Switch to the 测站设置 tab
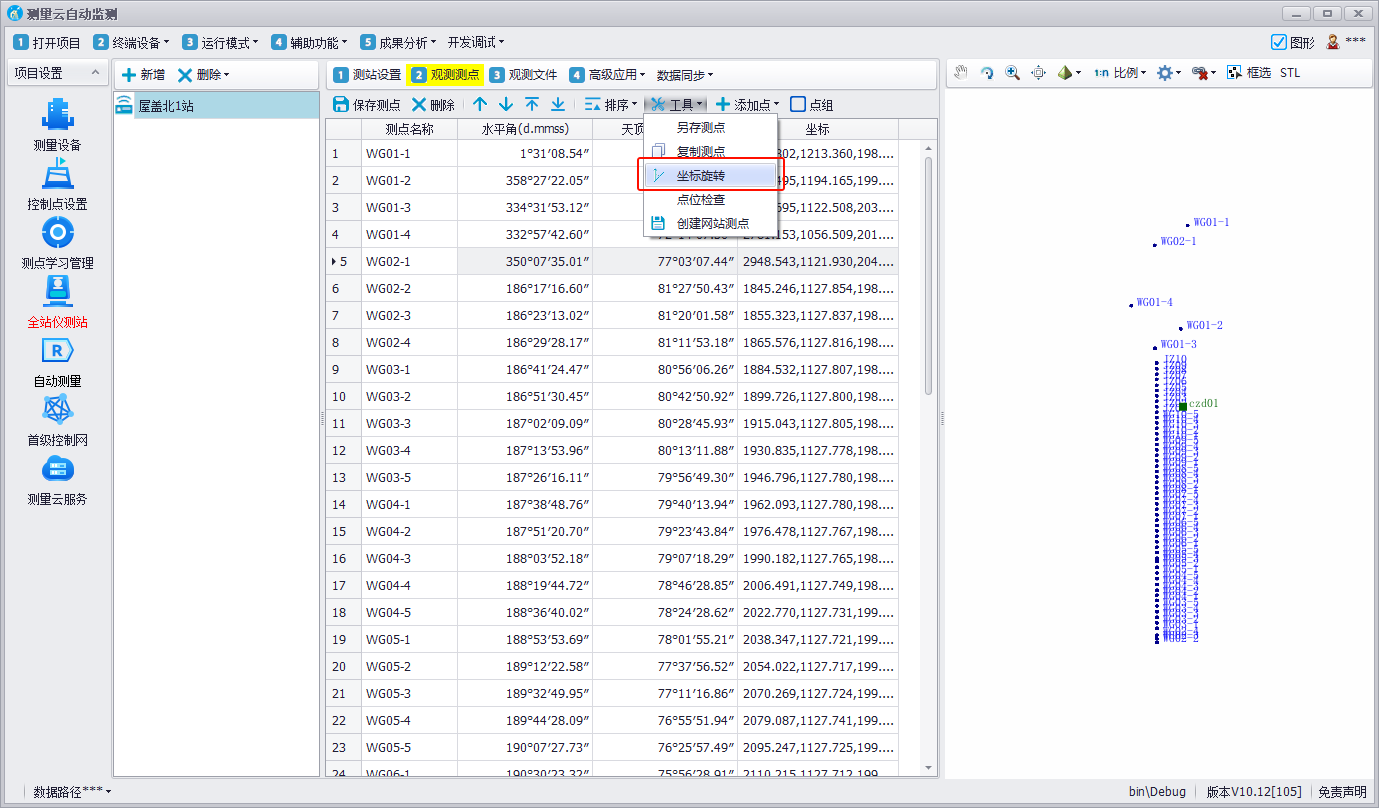 pyautogui.click(x=367, y=75)
